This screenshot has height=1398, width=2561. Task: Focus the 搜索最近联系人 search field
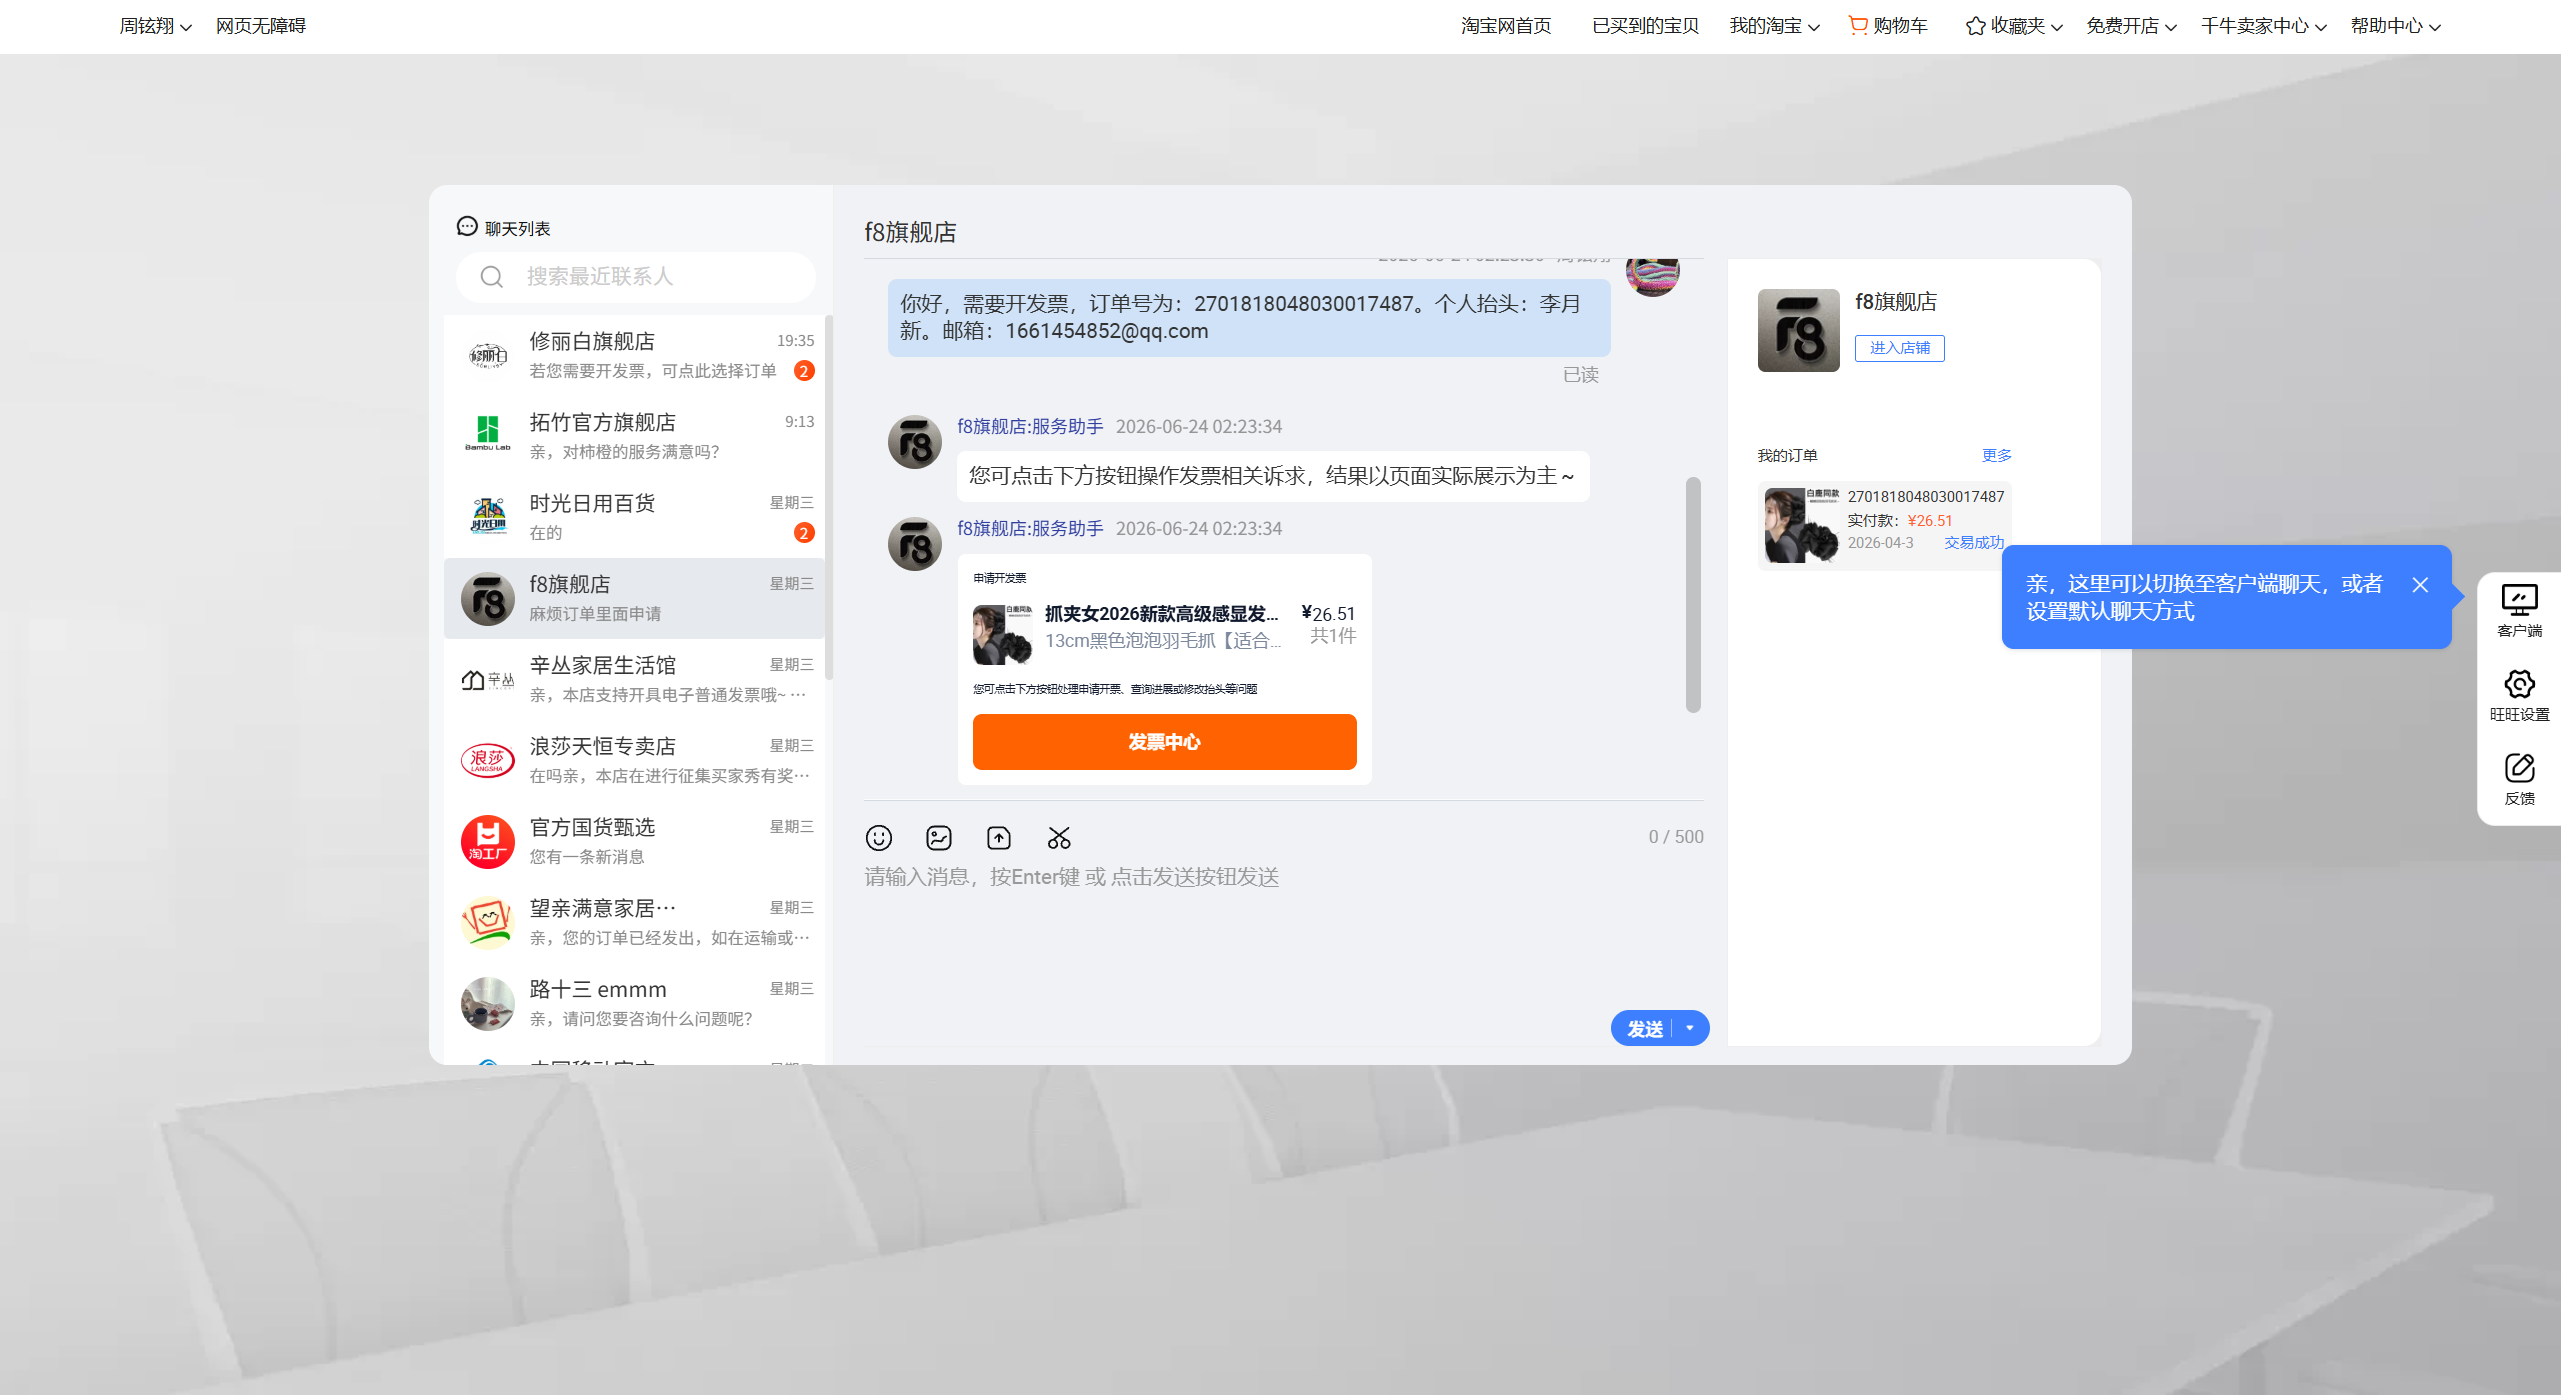[x=636, y=277]
